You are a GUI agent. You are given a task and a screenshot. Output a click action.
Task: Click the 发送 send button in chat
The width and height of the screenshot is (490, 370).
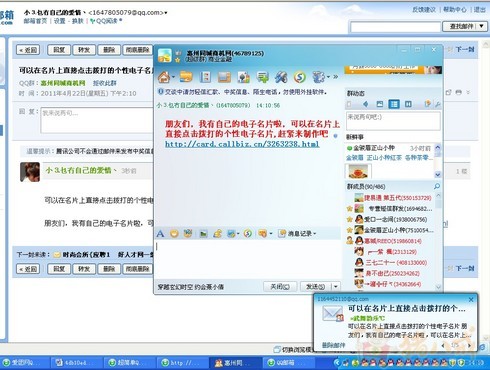(316, 287)
